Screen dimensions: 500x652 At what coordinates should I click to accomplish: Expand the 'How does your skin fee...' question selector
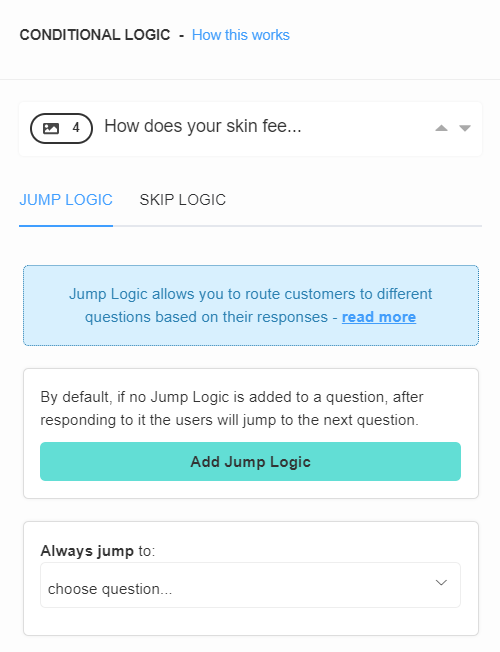250,129
